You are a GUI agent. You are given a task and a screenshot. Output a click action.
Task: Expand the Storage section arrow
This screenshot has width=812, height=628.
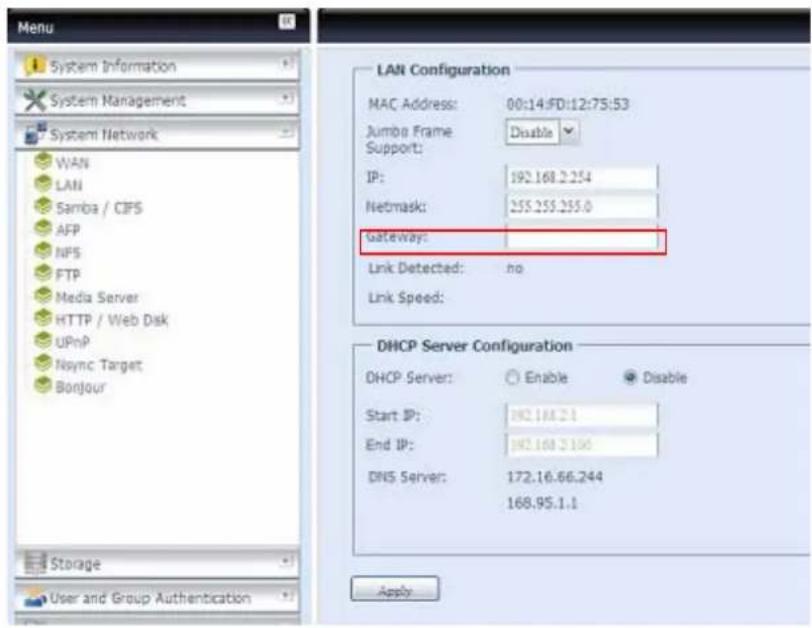click(286, 562)
